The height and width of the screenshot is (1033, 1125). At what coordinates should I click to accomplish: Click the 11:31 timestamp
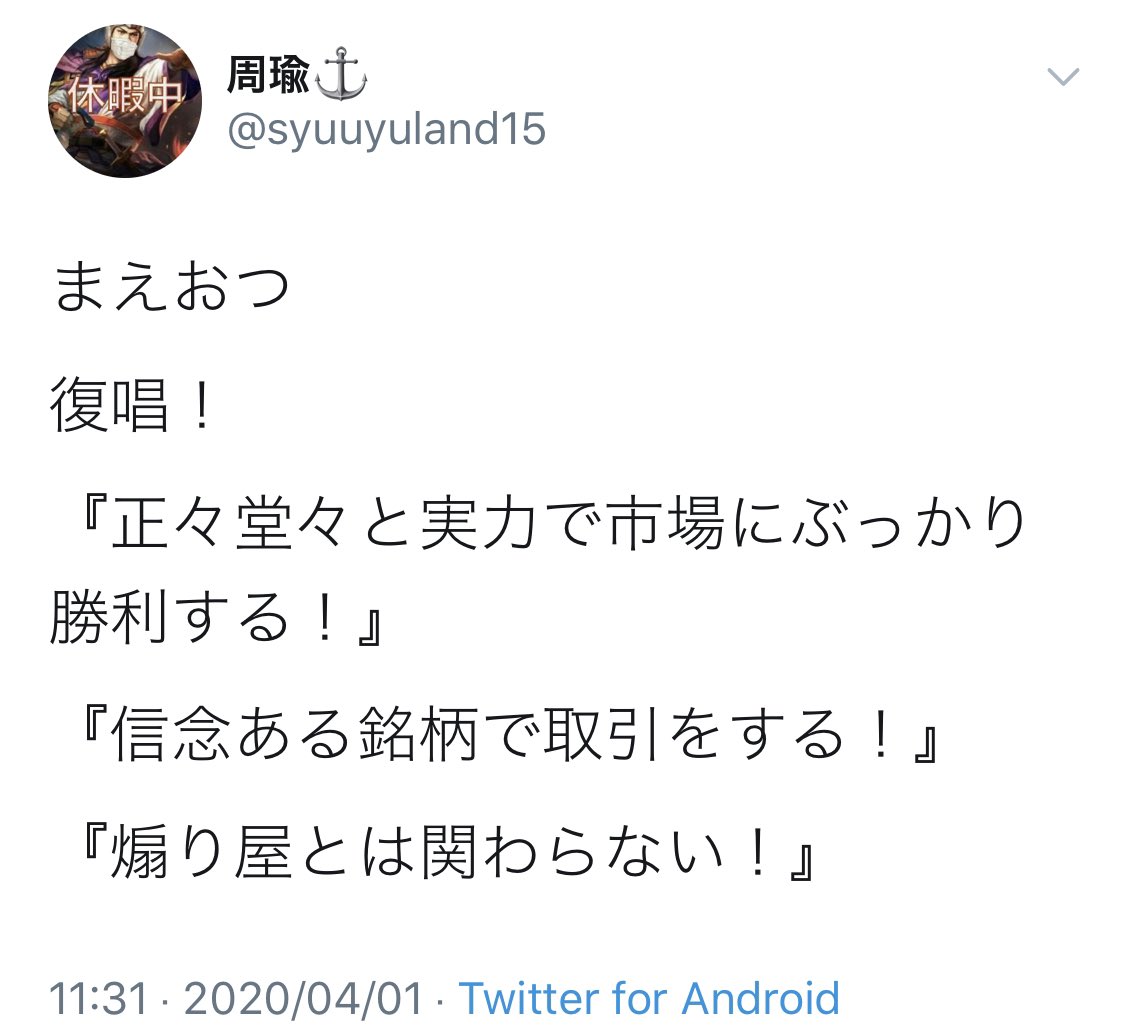98,998
